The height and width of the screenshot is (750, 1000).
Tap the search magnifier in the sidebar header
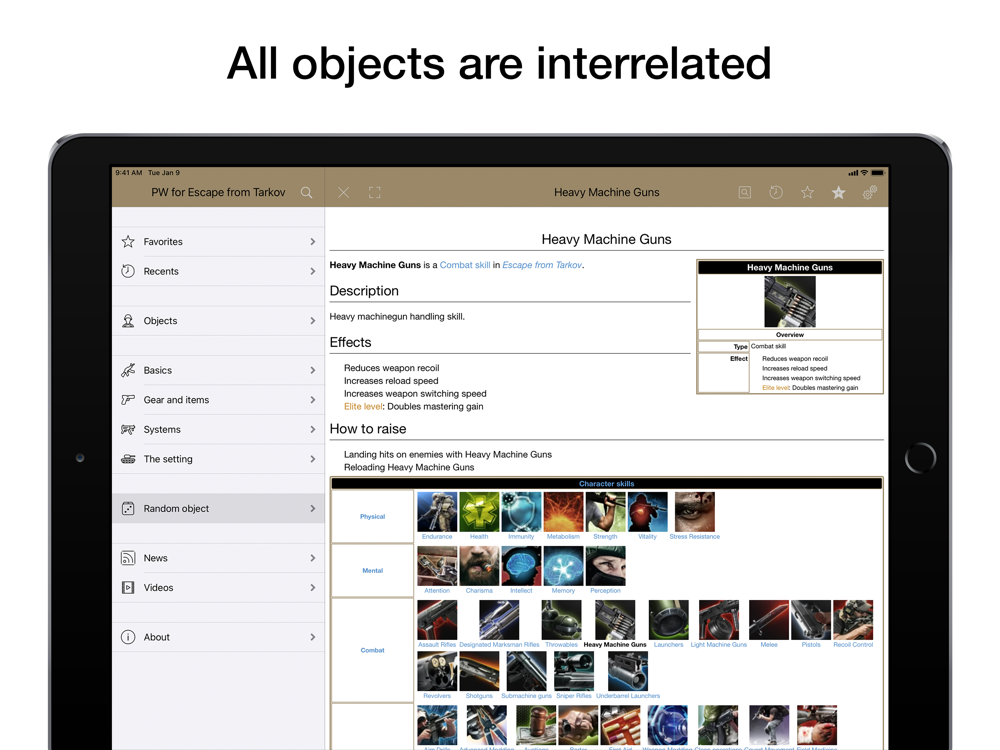[306, 193]
